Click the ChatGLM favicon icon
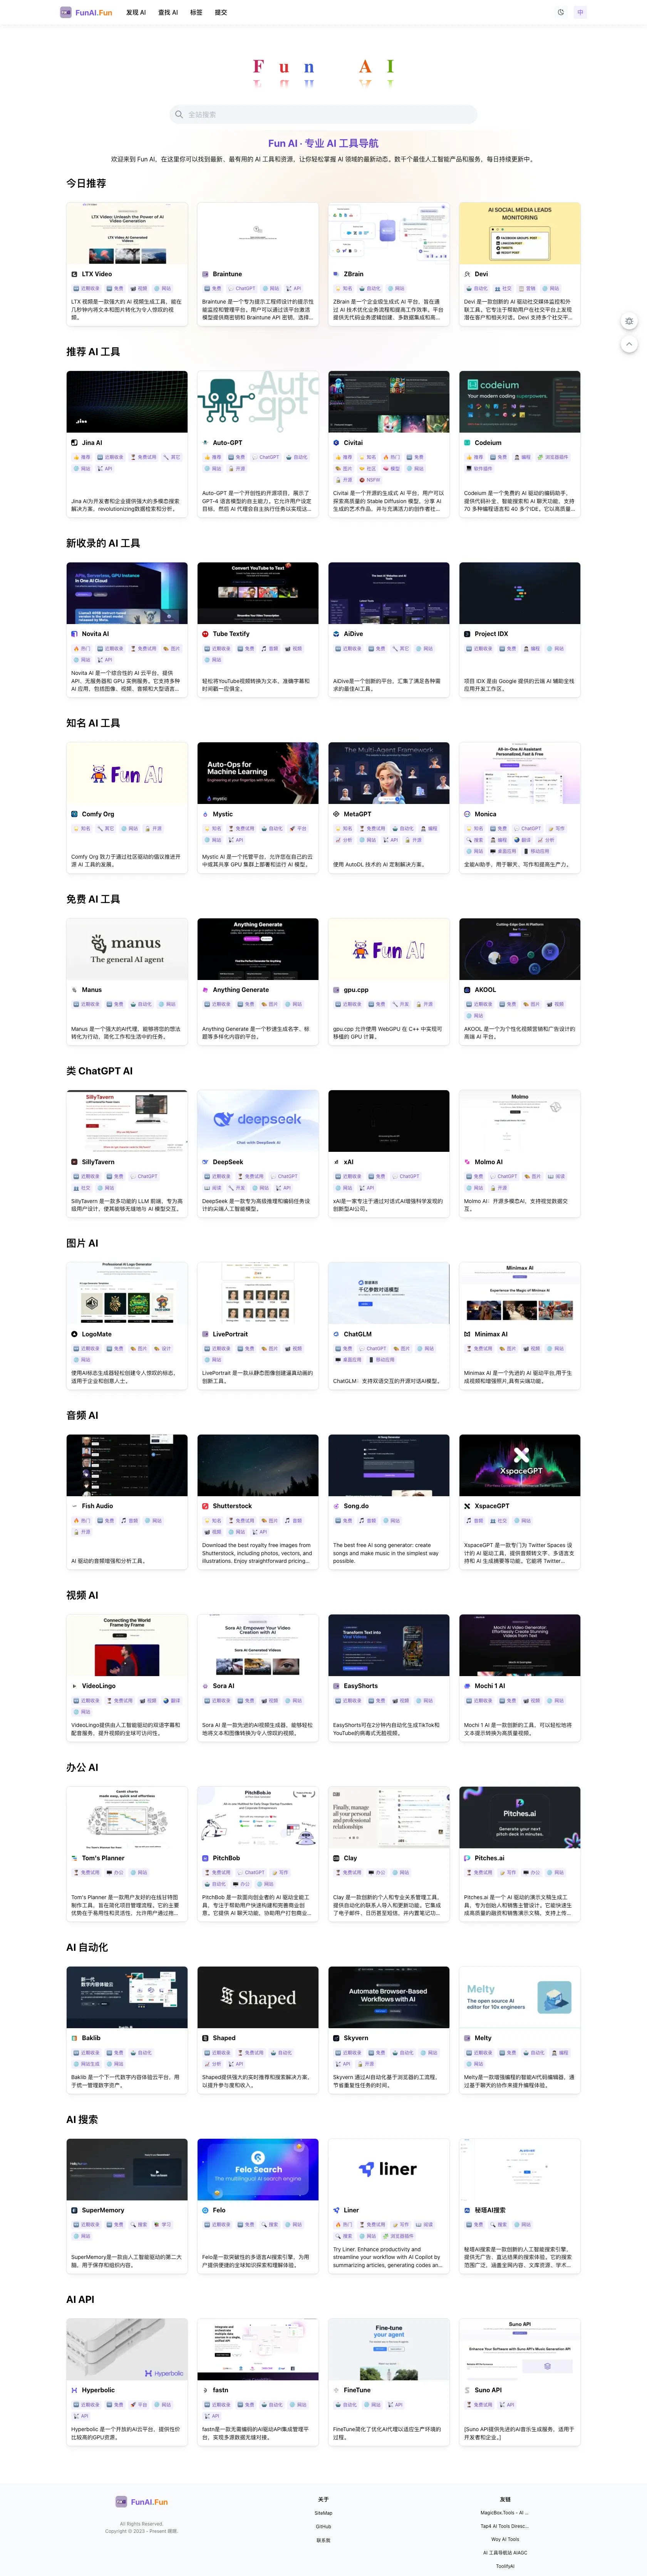Viewport: 647px width, 2576px height. click(336, 1334)
